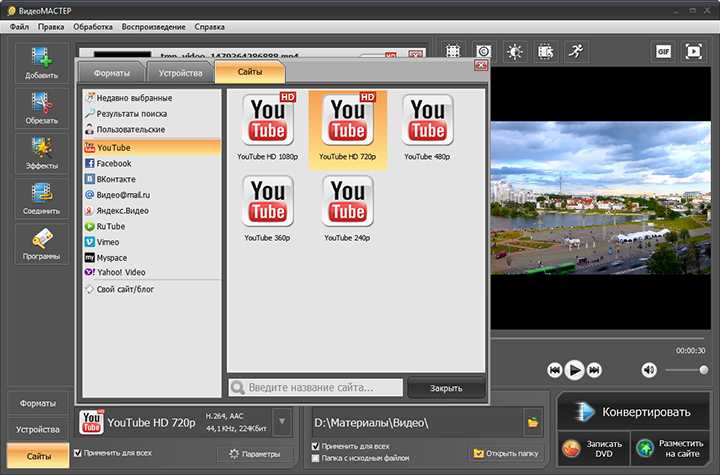Click Записать DVD button
This screenshot has height=475, width=720.
[x=594, y=449]
